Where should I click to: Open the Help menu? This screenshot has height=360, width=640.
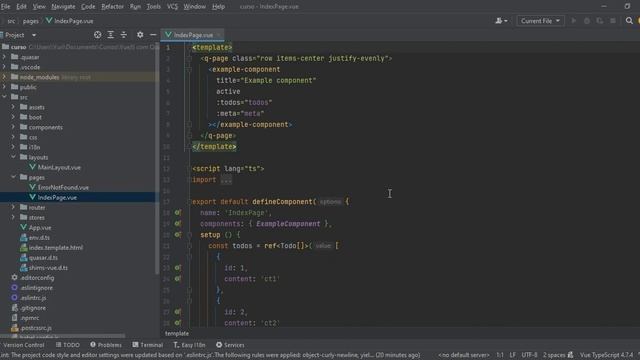[218, 7]
